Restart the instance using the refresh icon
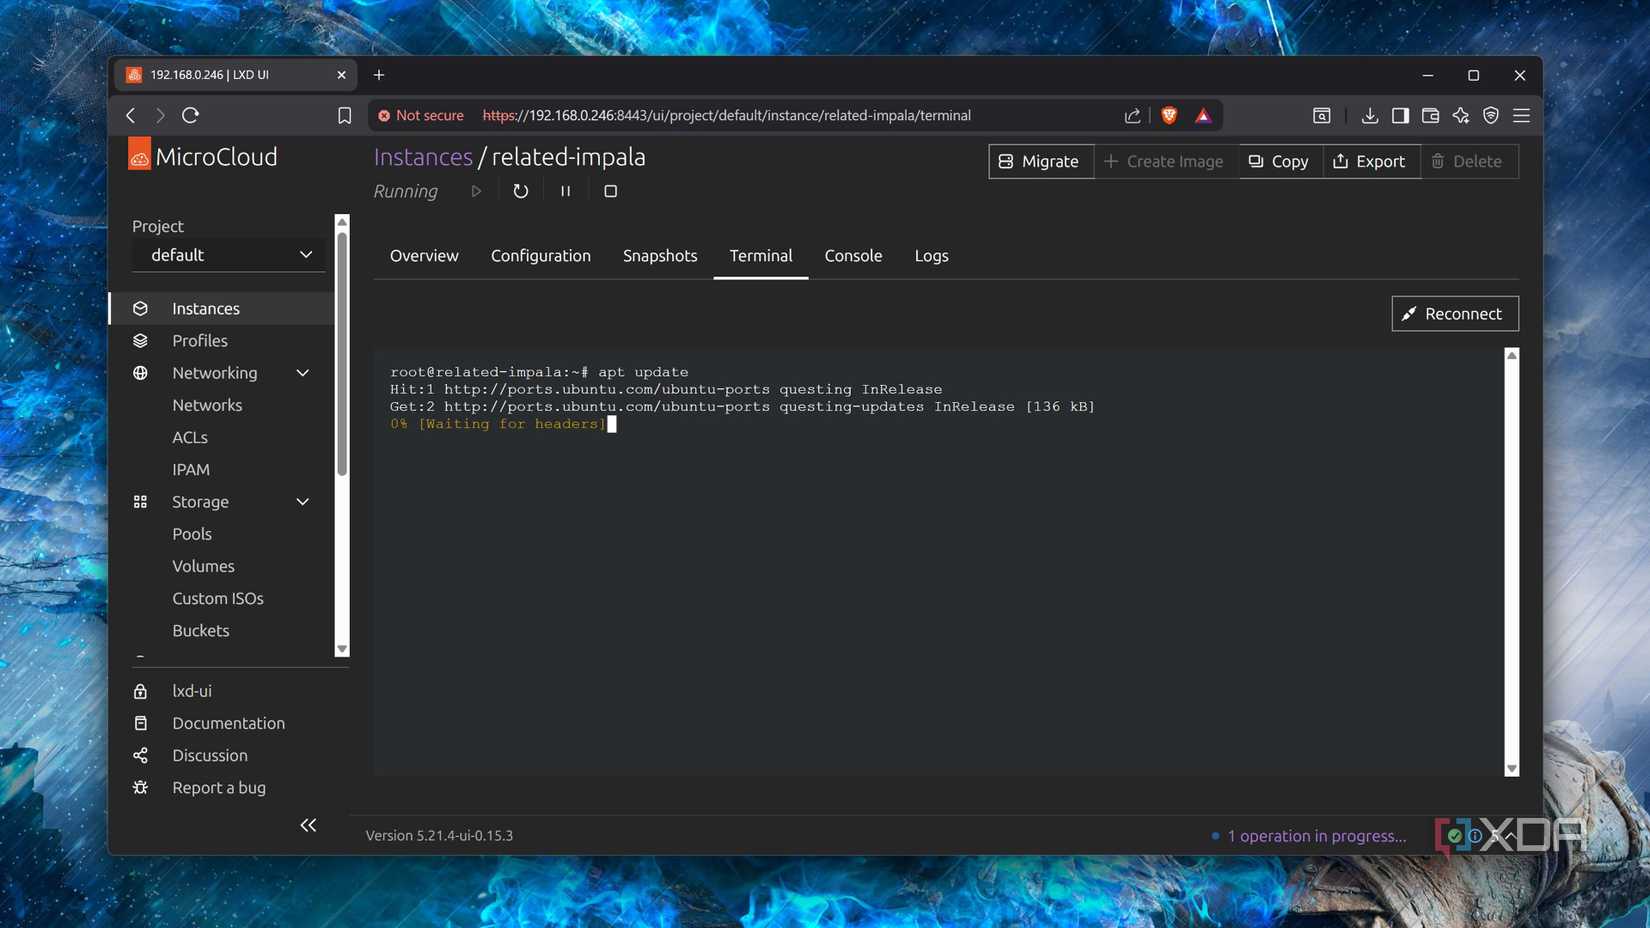This screenshot has height=928, width=1650. 520,191
